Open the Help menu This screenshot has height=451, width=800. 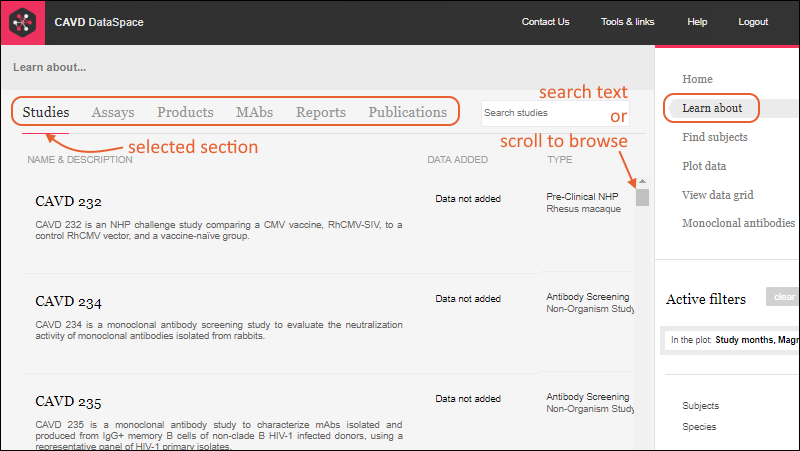[x=697, y=22]
